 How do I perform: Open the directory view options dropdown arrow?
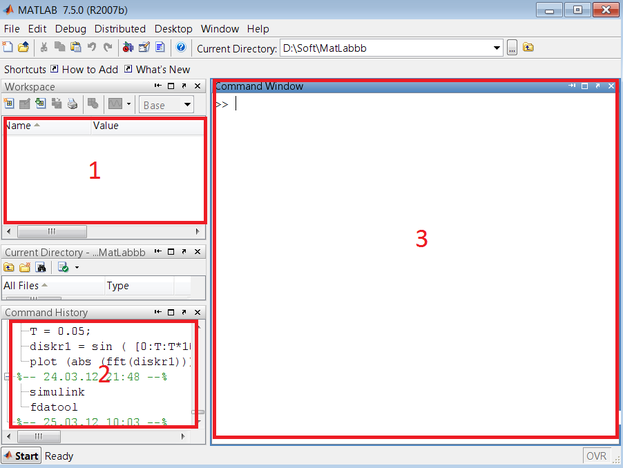click(77, 267)
